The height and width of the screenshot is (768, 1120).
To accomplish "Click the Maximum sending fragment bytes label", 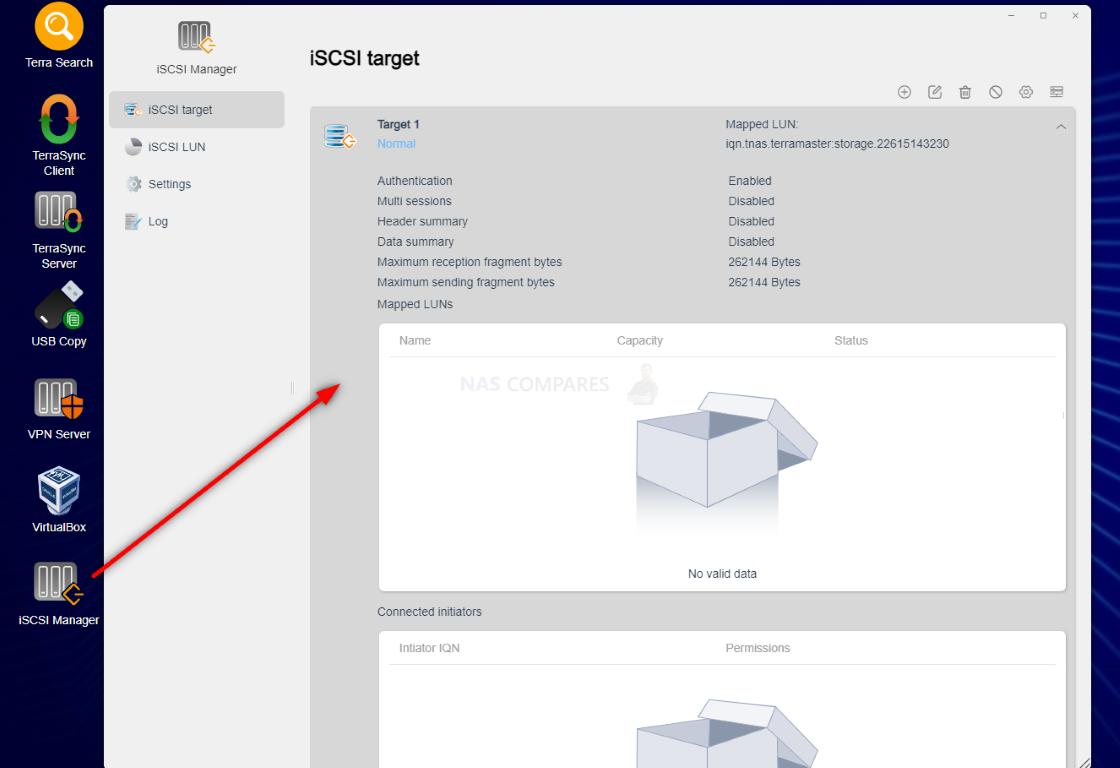I will click(466, 282).
